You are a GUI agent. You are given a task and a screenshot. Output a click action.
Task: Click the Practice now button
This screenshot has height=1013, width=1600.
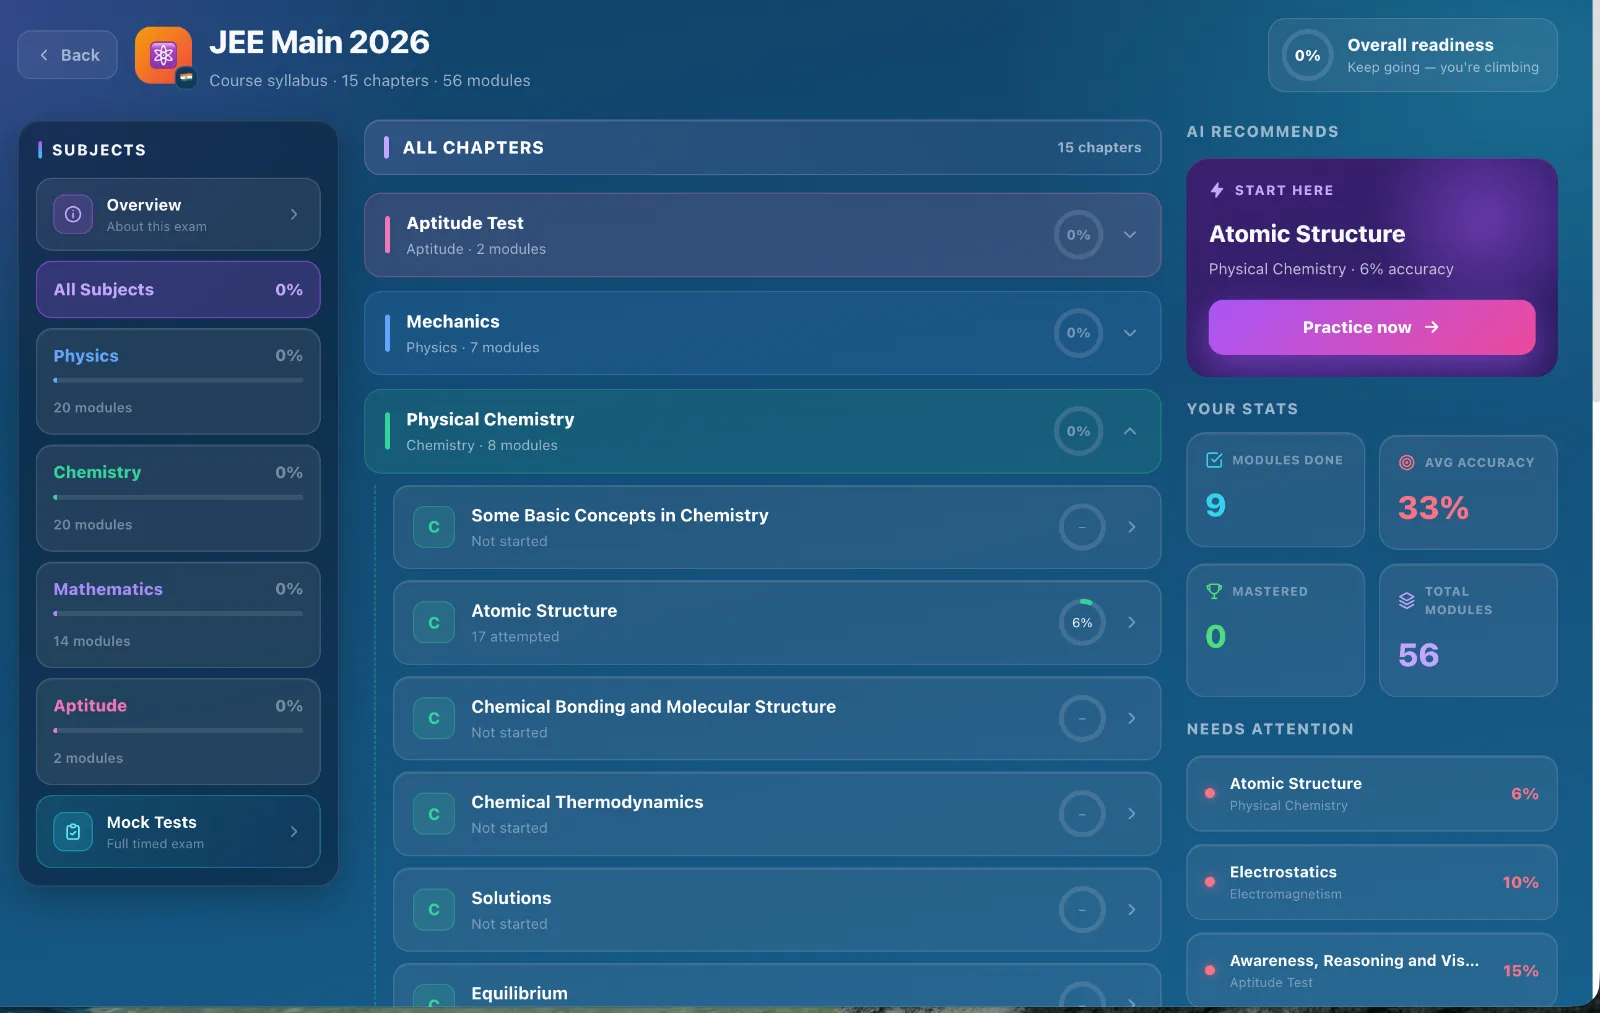[1371, 327]
